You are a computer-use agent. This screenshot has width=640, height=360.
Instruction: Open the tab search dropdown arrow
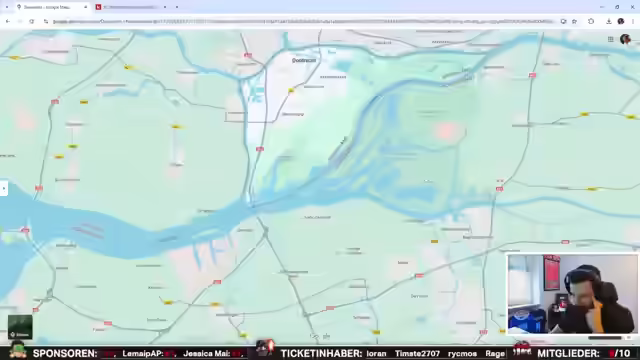7,7
